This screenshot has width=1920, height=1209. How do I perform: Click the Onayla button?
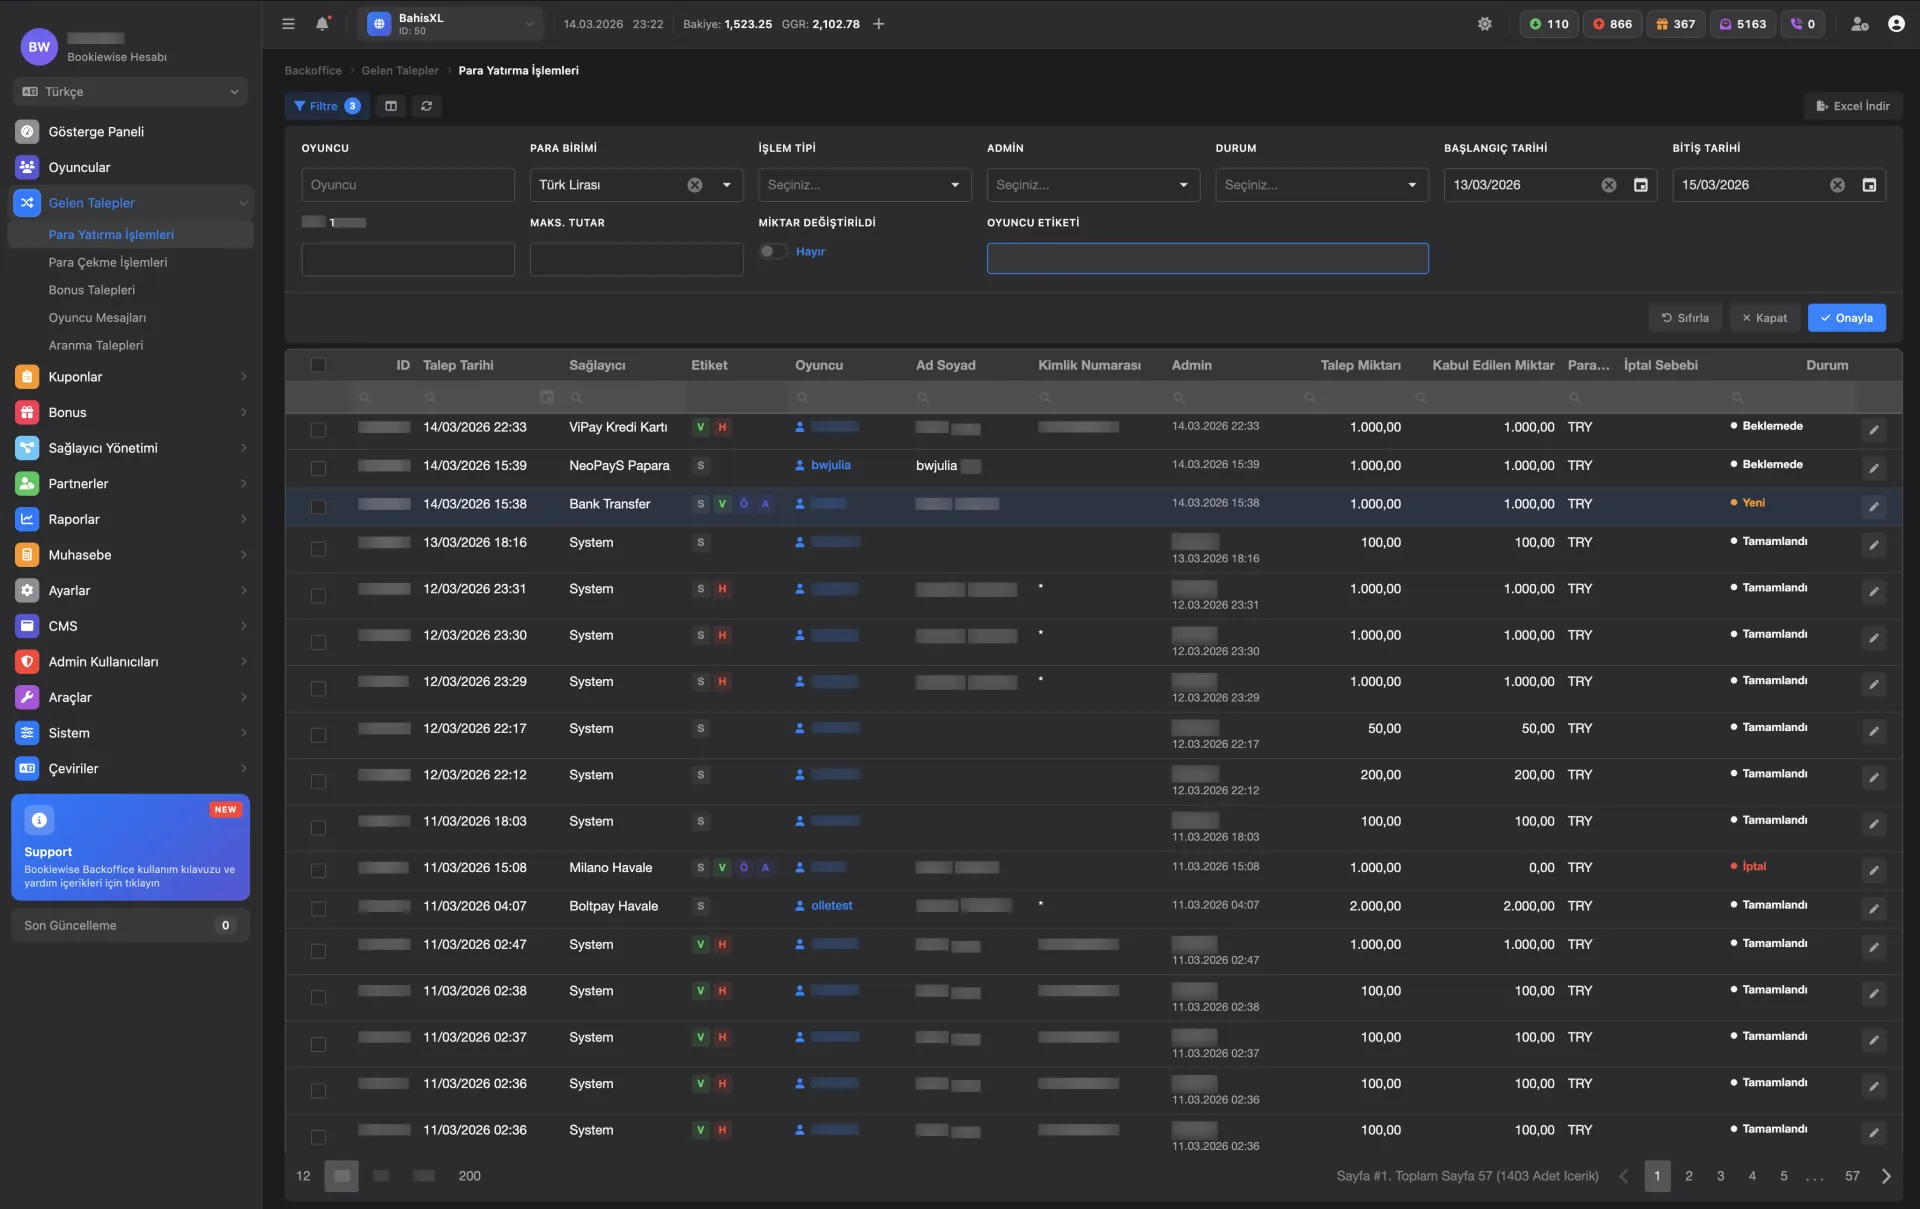click(1846, 318)
